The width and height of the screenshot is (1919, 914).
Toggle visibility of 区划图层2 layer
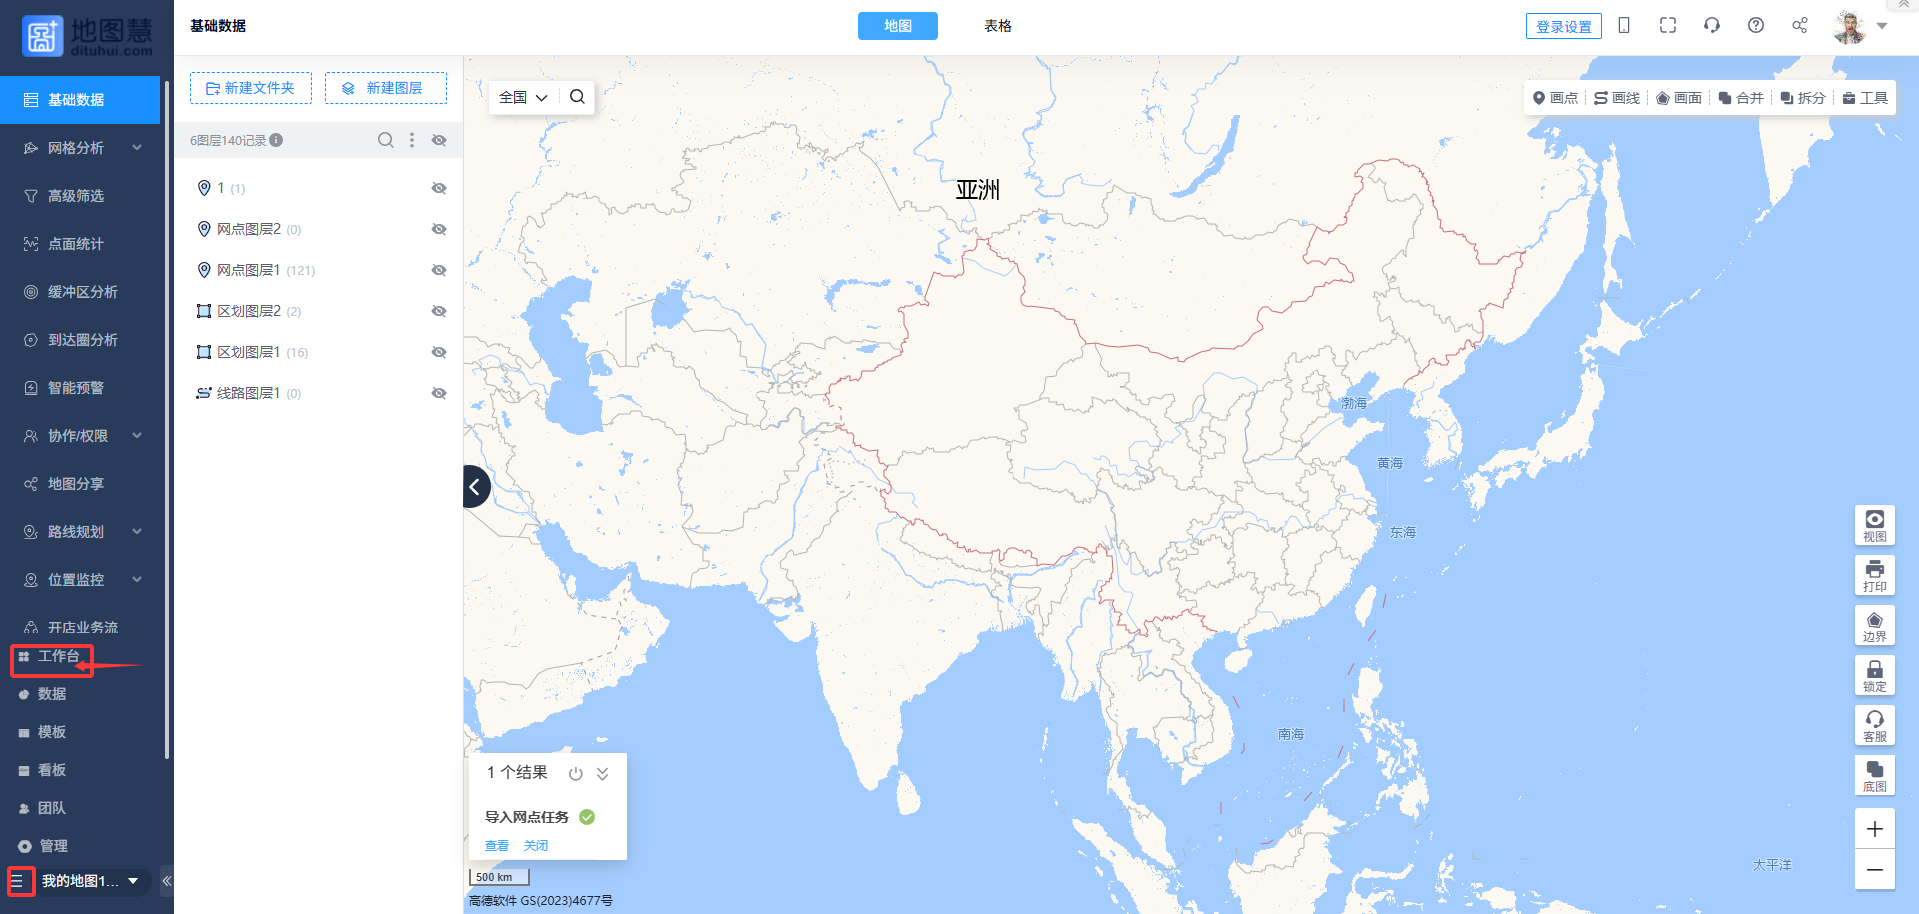pyautogui.click(x=439, y=311)
